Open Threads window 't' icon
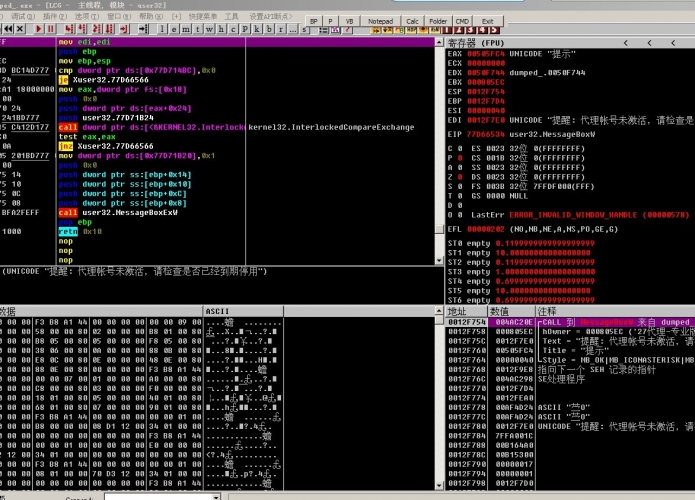The height and width of the screenshot is (500, 695). click(198, 29)
